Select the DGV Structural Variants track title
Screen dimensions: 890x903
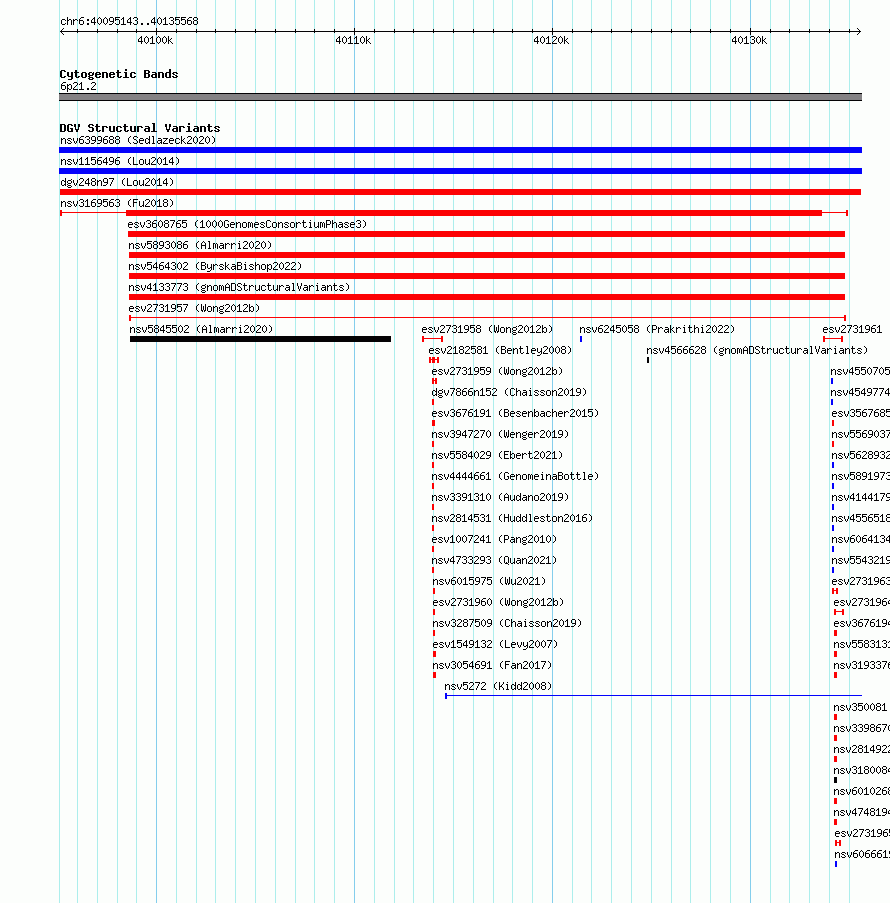click(139, 128)
